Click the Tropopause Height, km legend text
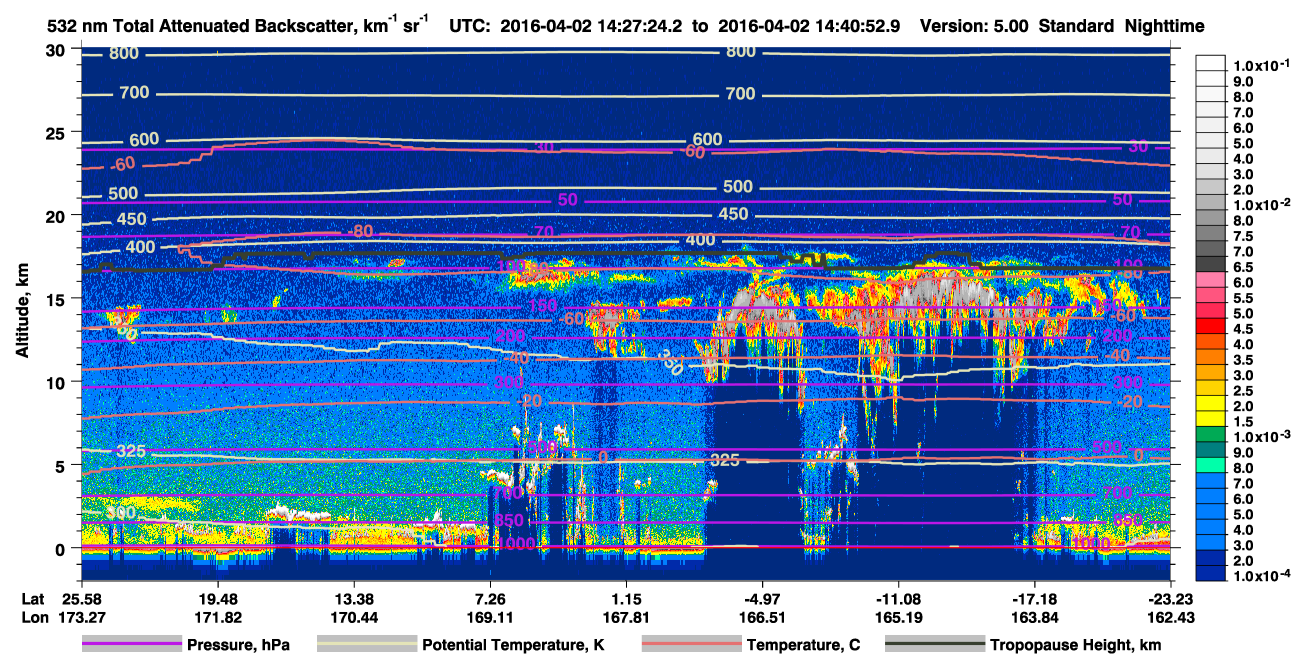Screen dimensions: 1300x667 (1075, 645)
